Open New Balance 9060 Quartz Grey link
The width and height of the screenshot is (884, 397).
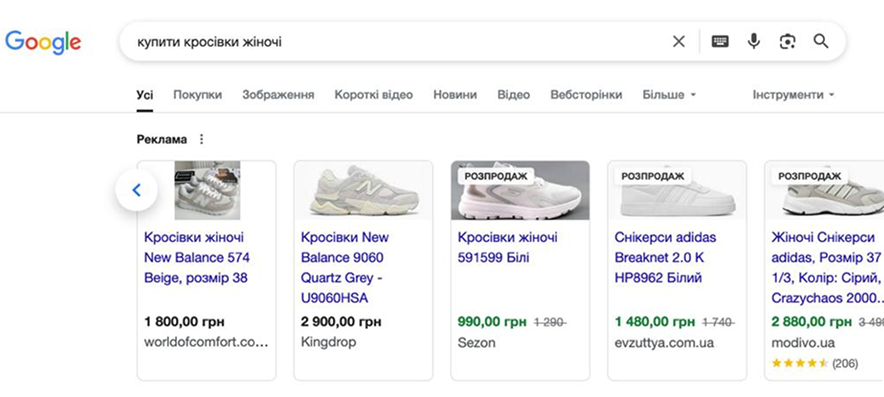tap(344, 268)
